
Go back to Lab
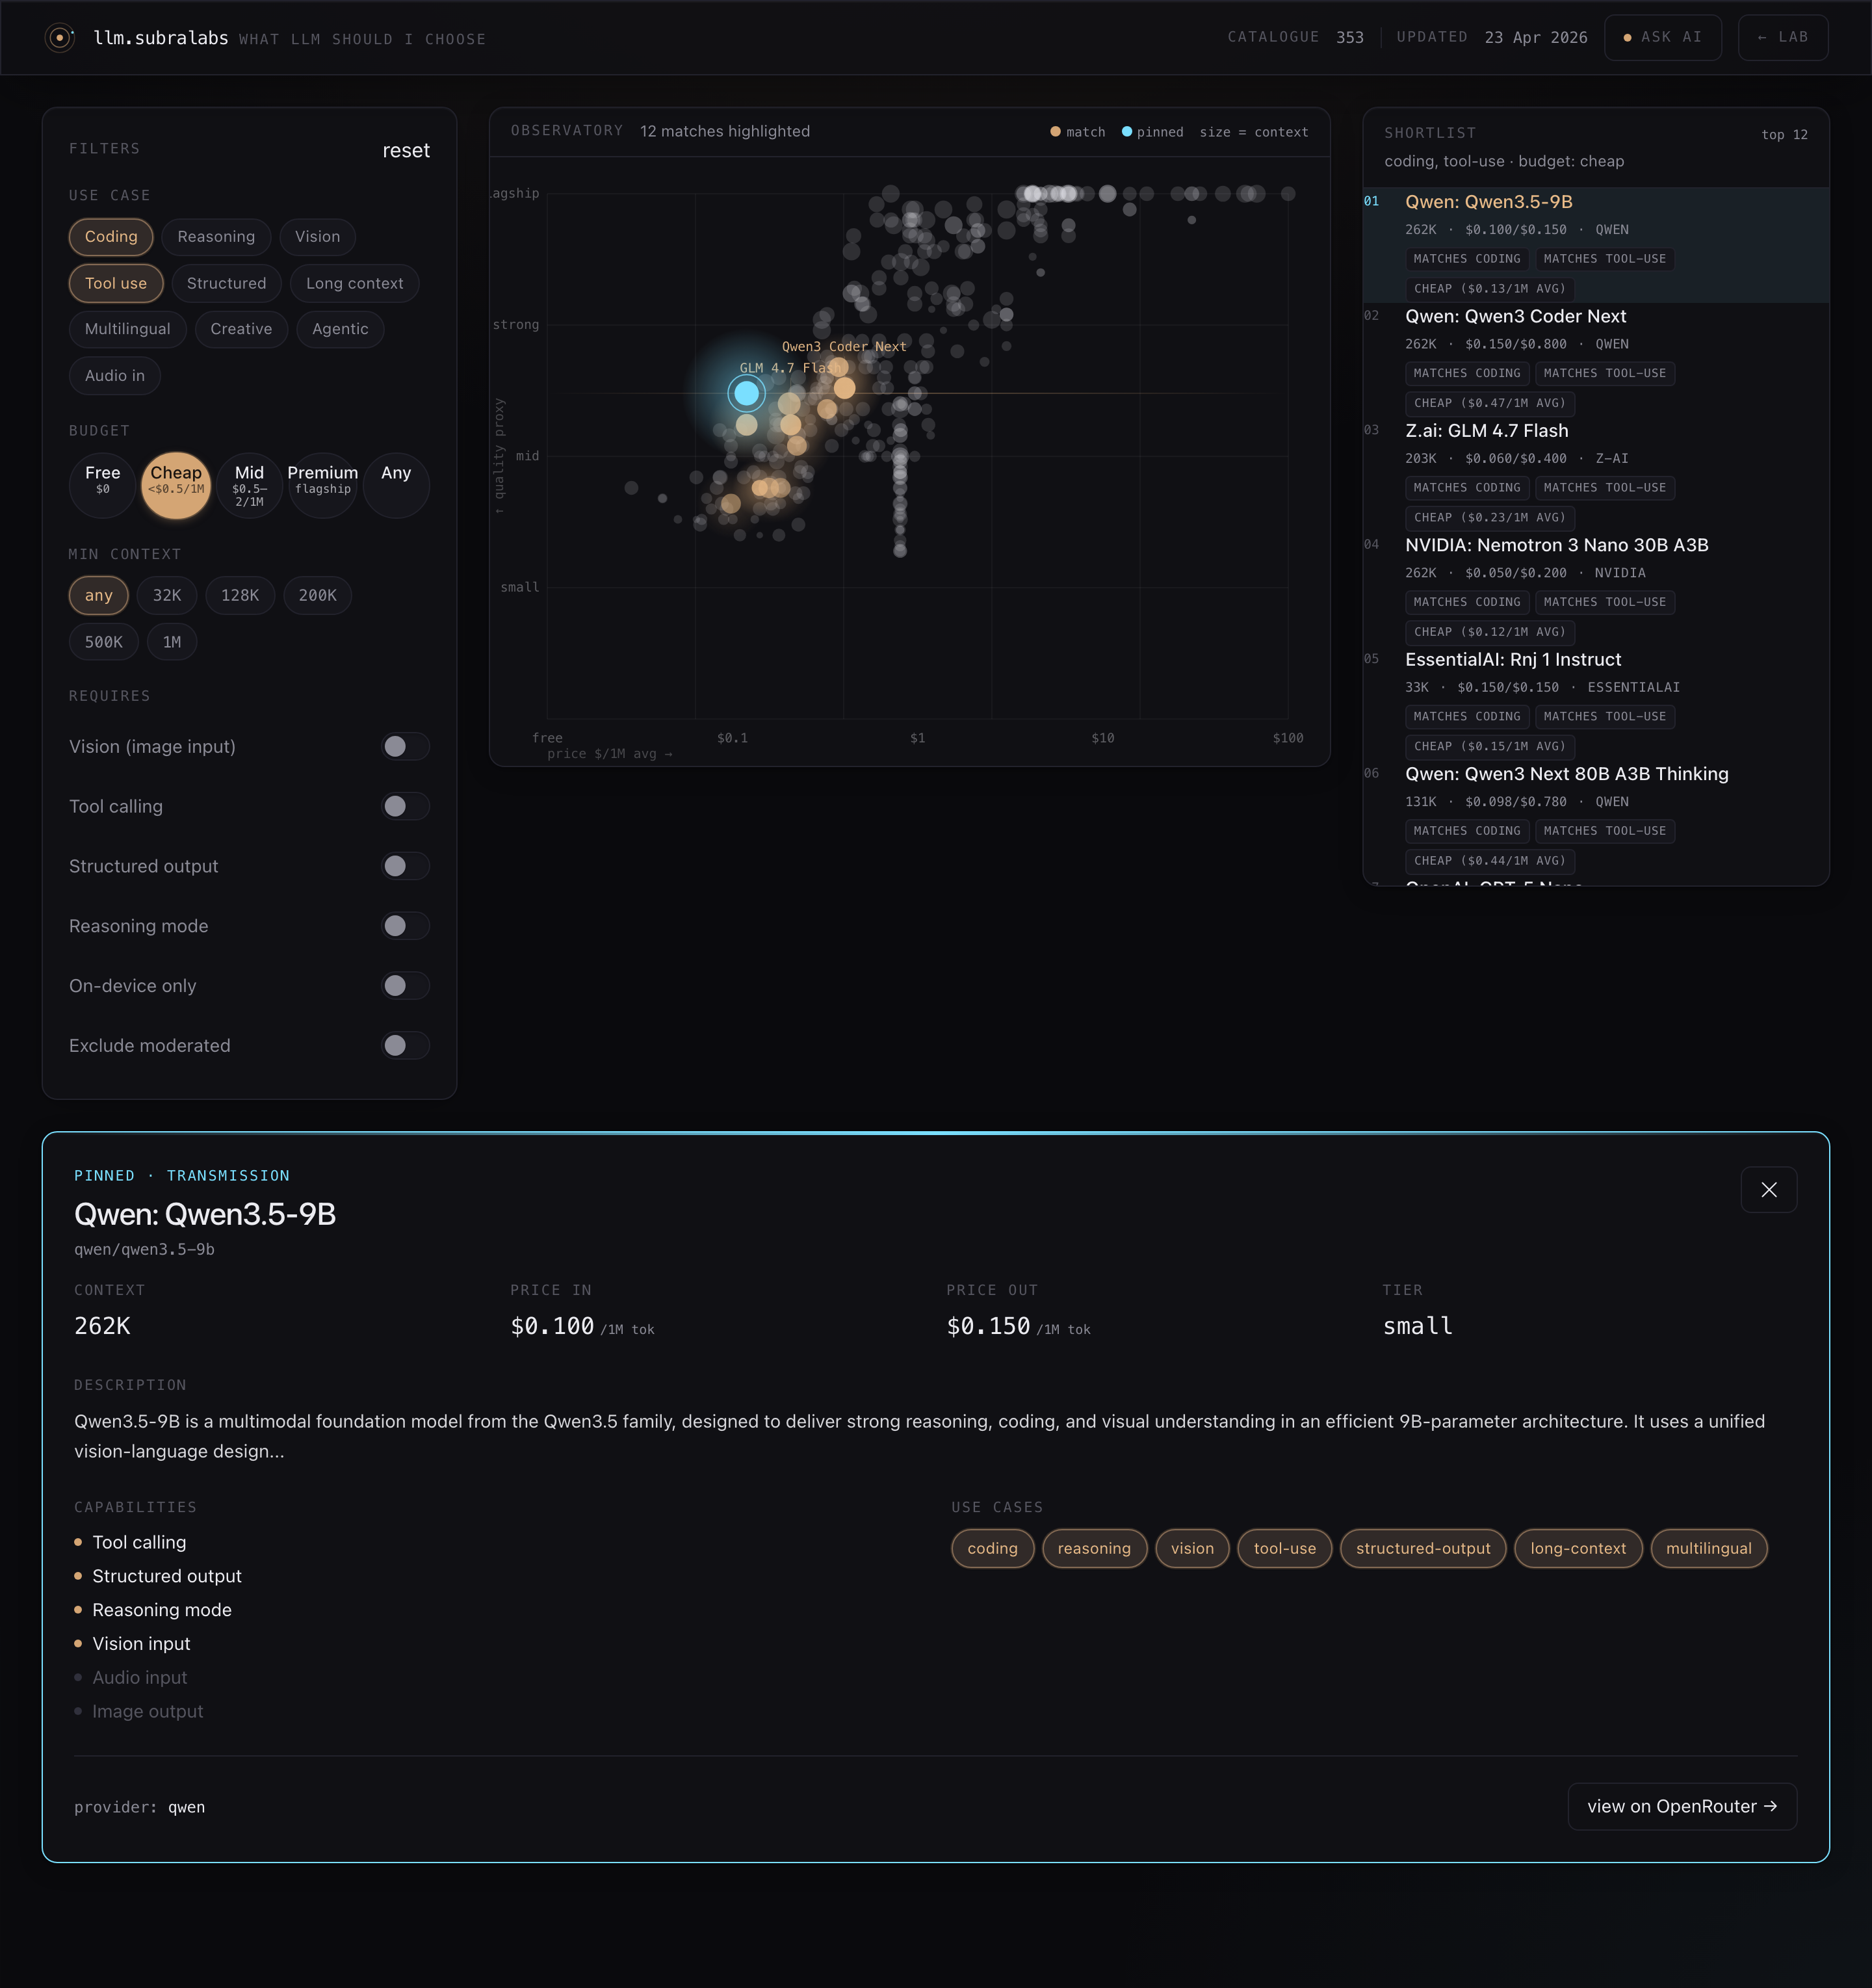[x=1783, y=37]
